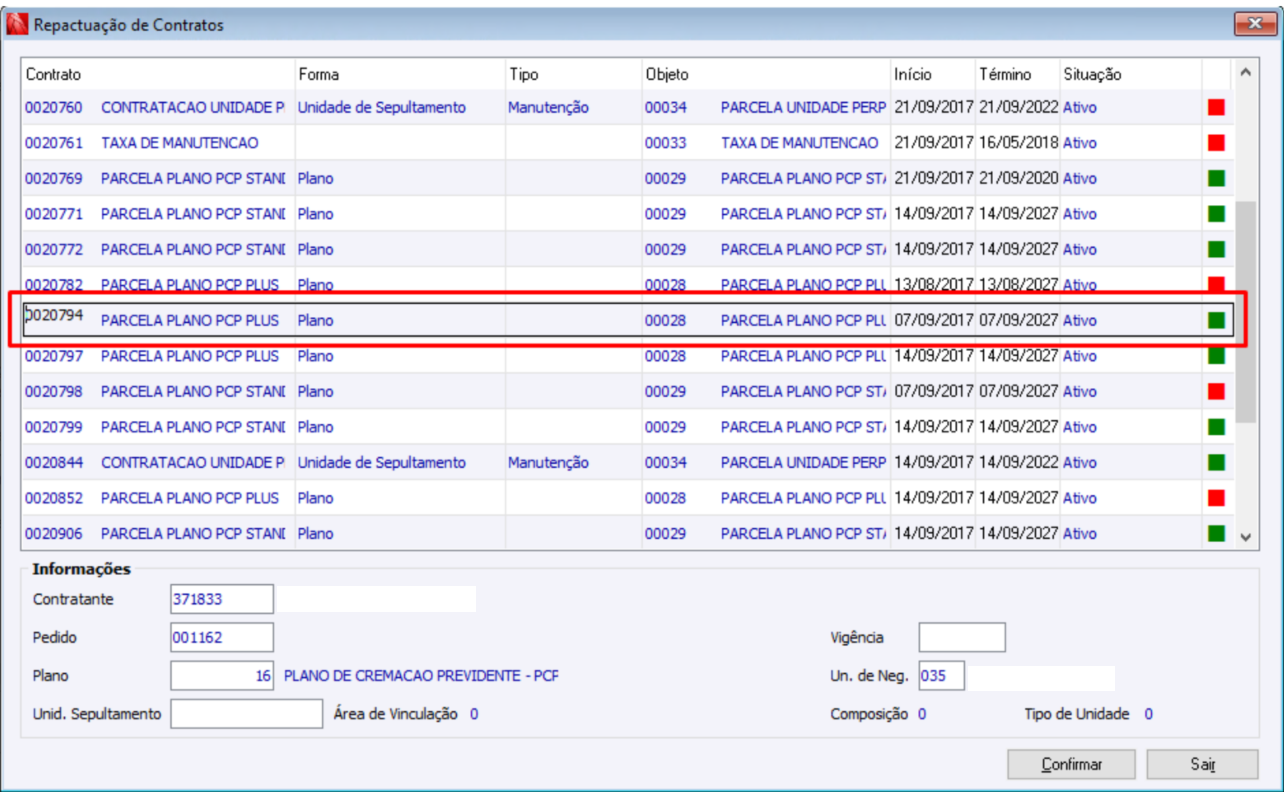This screenshot has width=1284, height=792.
Task: Click the Unid. Sepultamento input field
Action: 246,714
